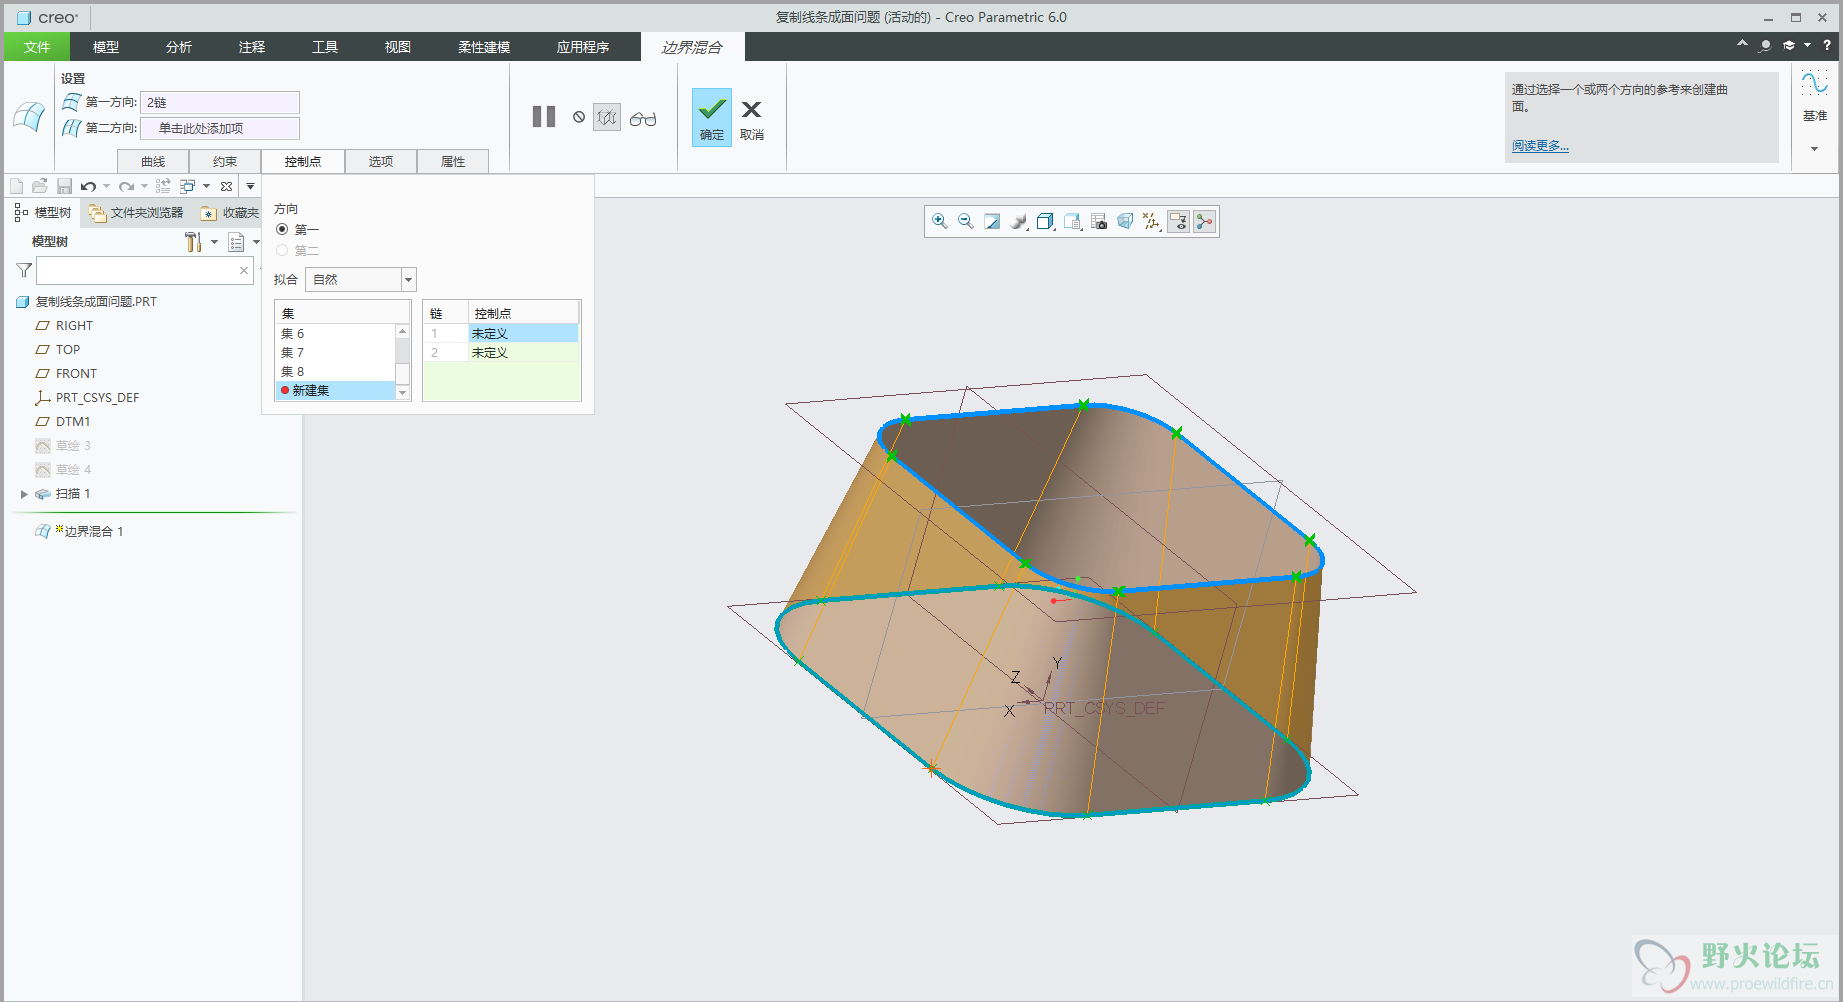The height and width of the screenshot is (1002, 1843).
Task: Click the grayed Redo arrow icon
Action: pyautogui.click(x=127, y=186)
